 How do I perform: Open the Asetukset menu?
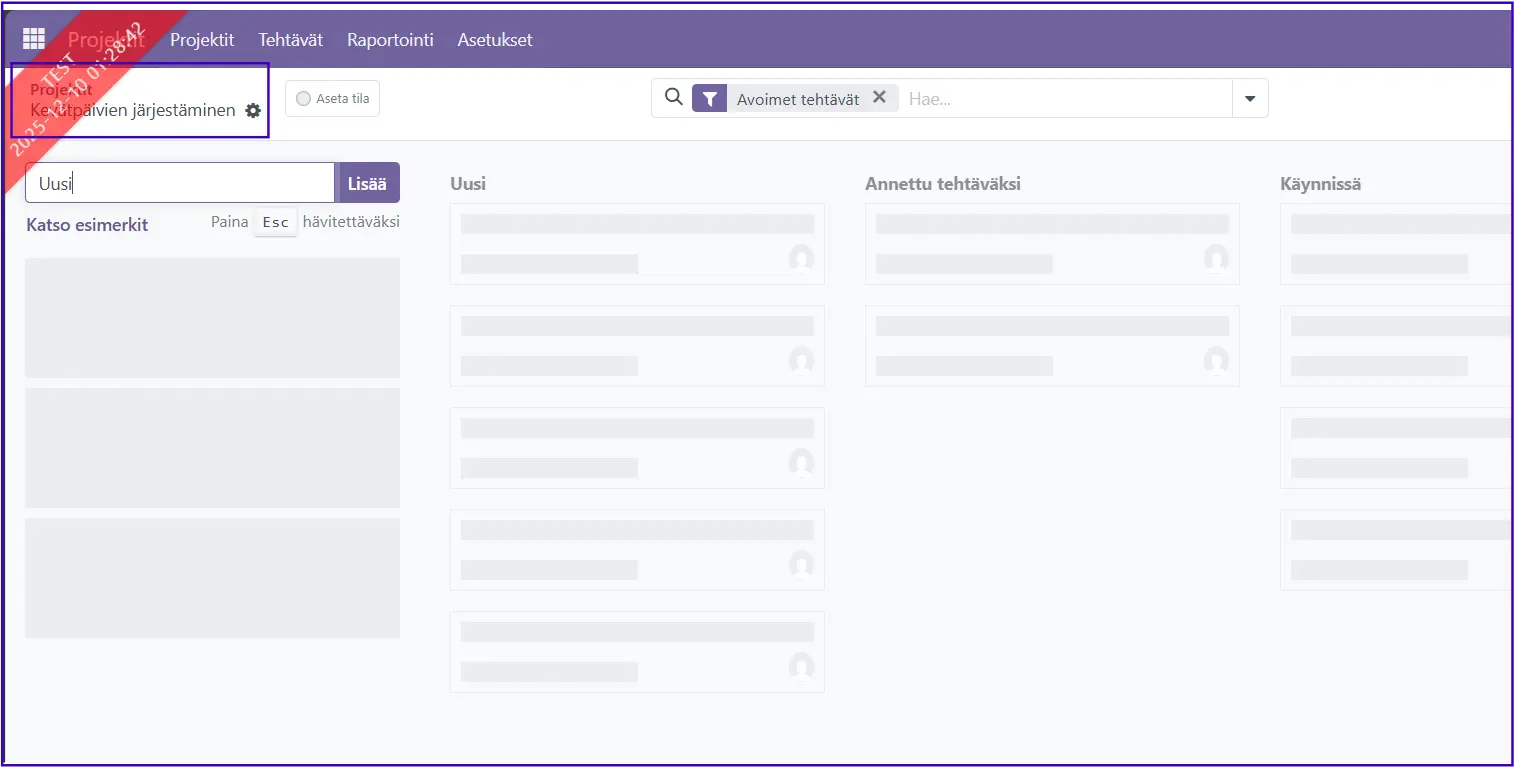coord(495,40)
